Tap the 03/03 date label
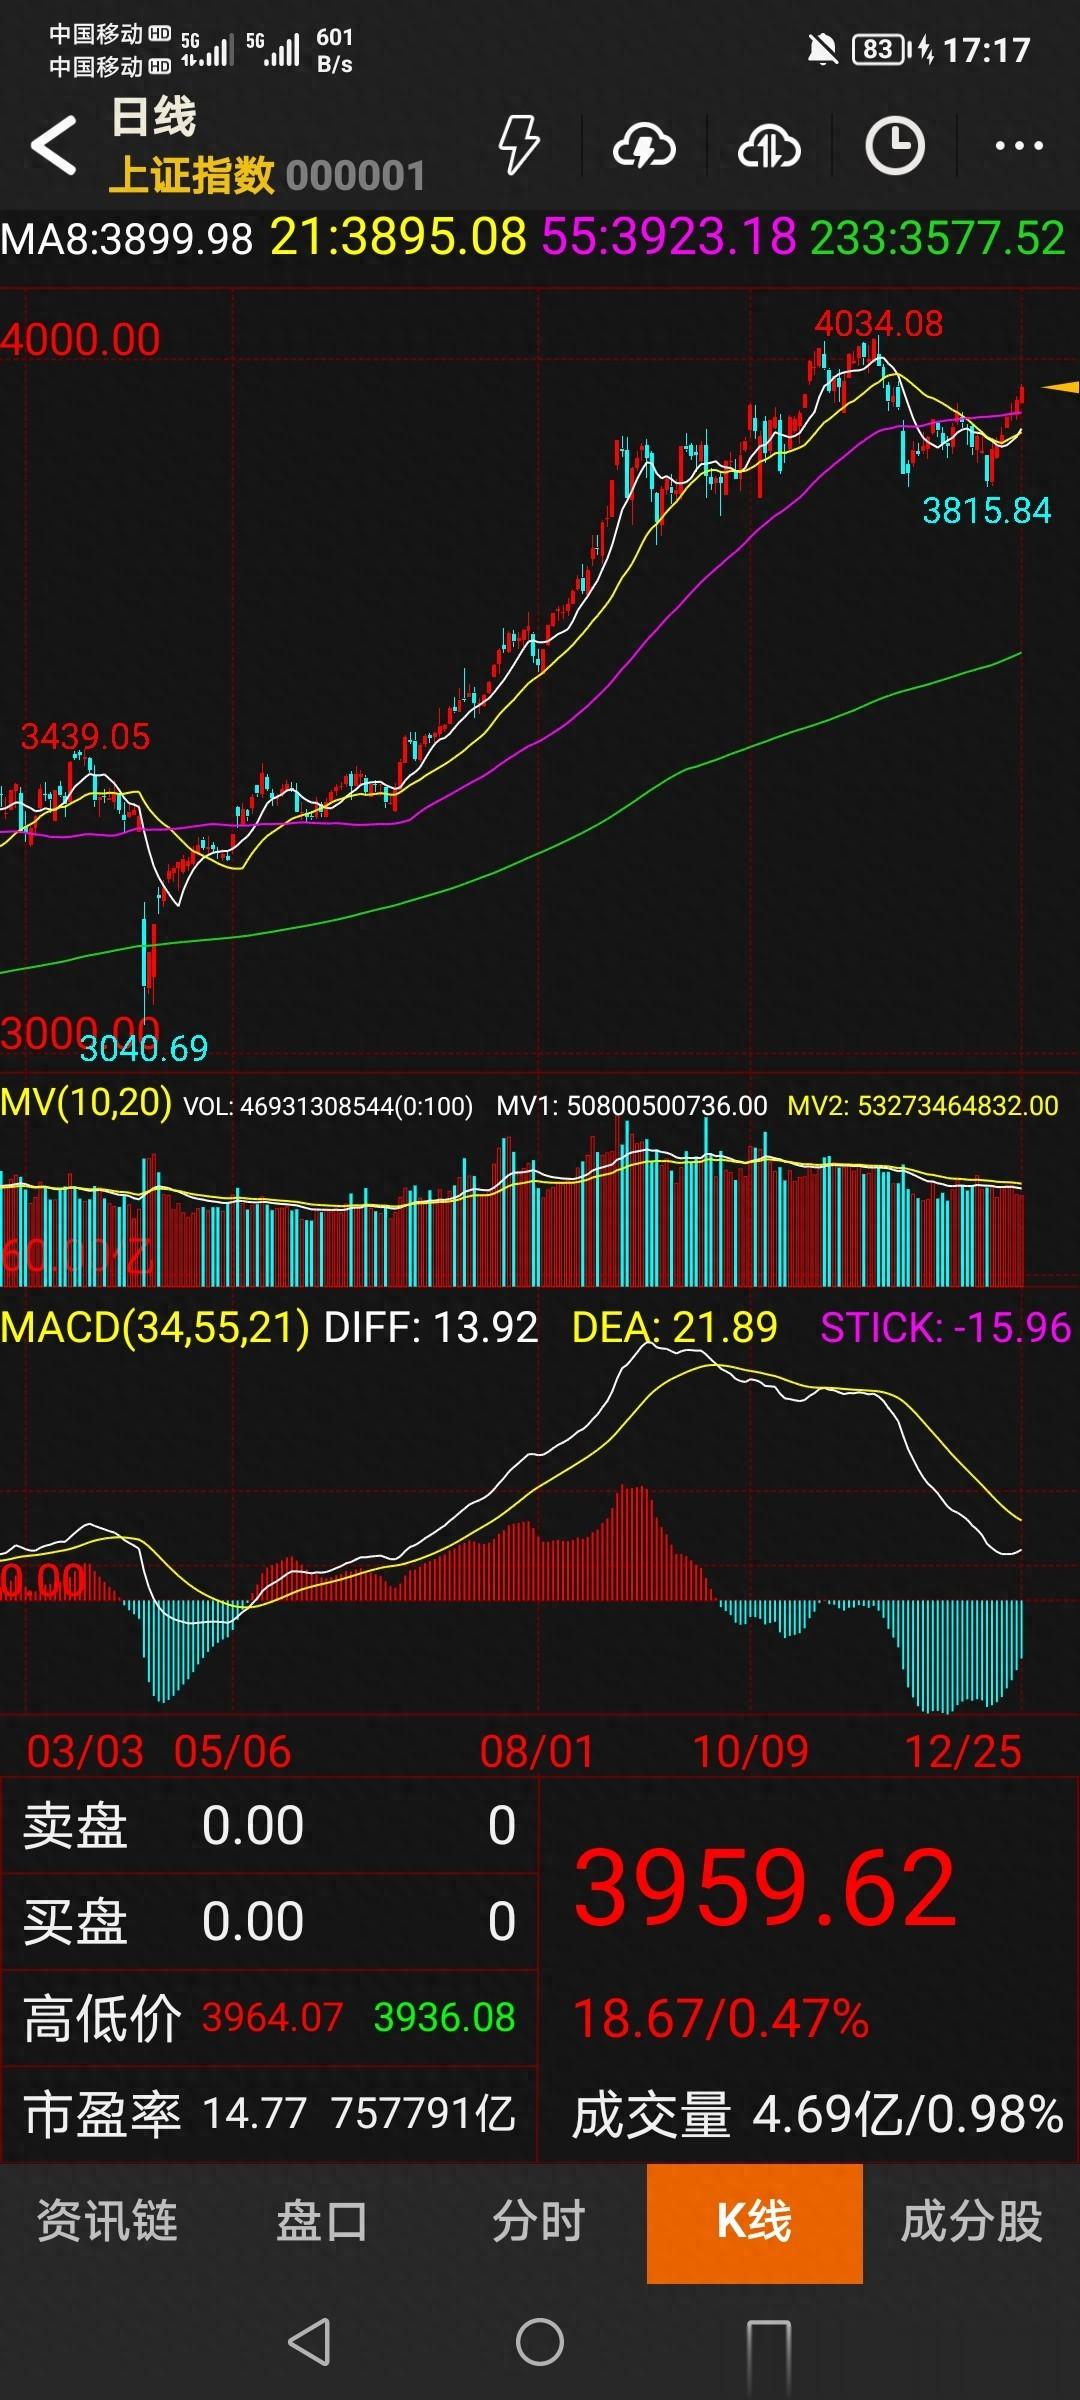The height and width of the screenshot is (2400, 1080). 85,1751
